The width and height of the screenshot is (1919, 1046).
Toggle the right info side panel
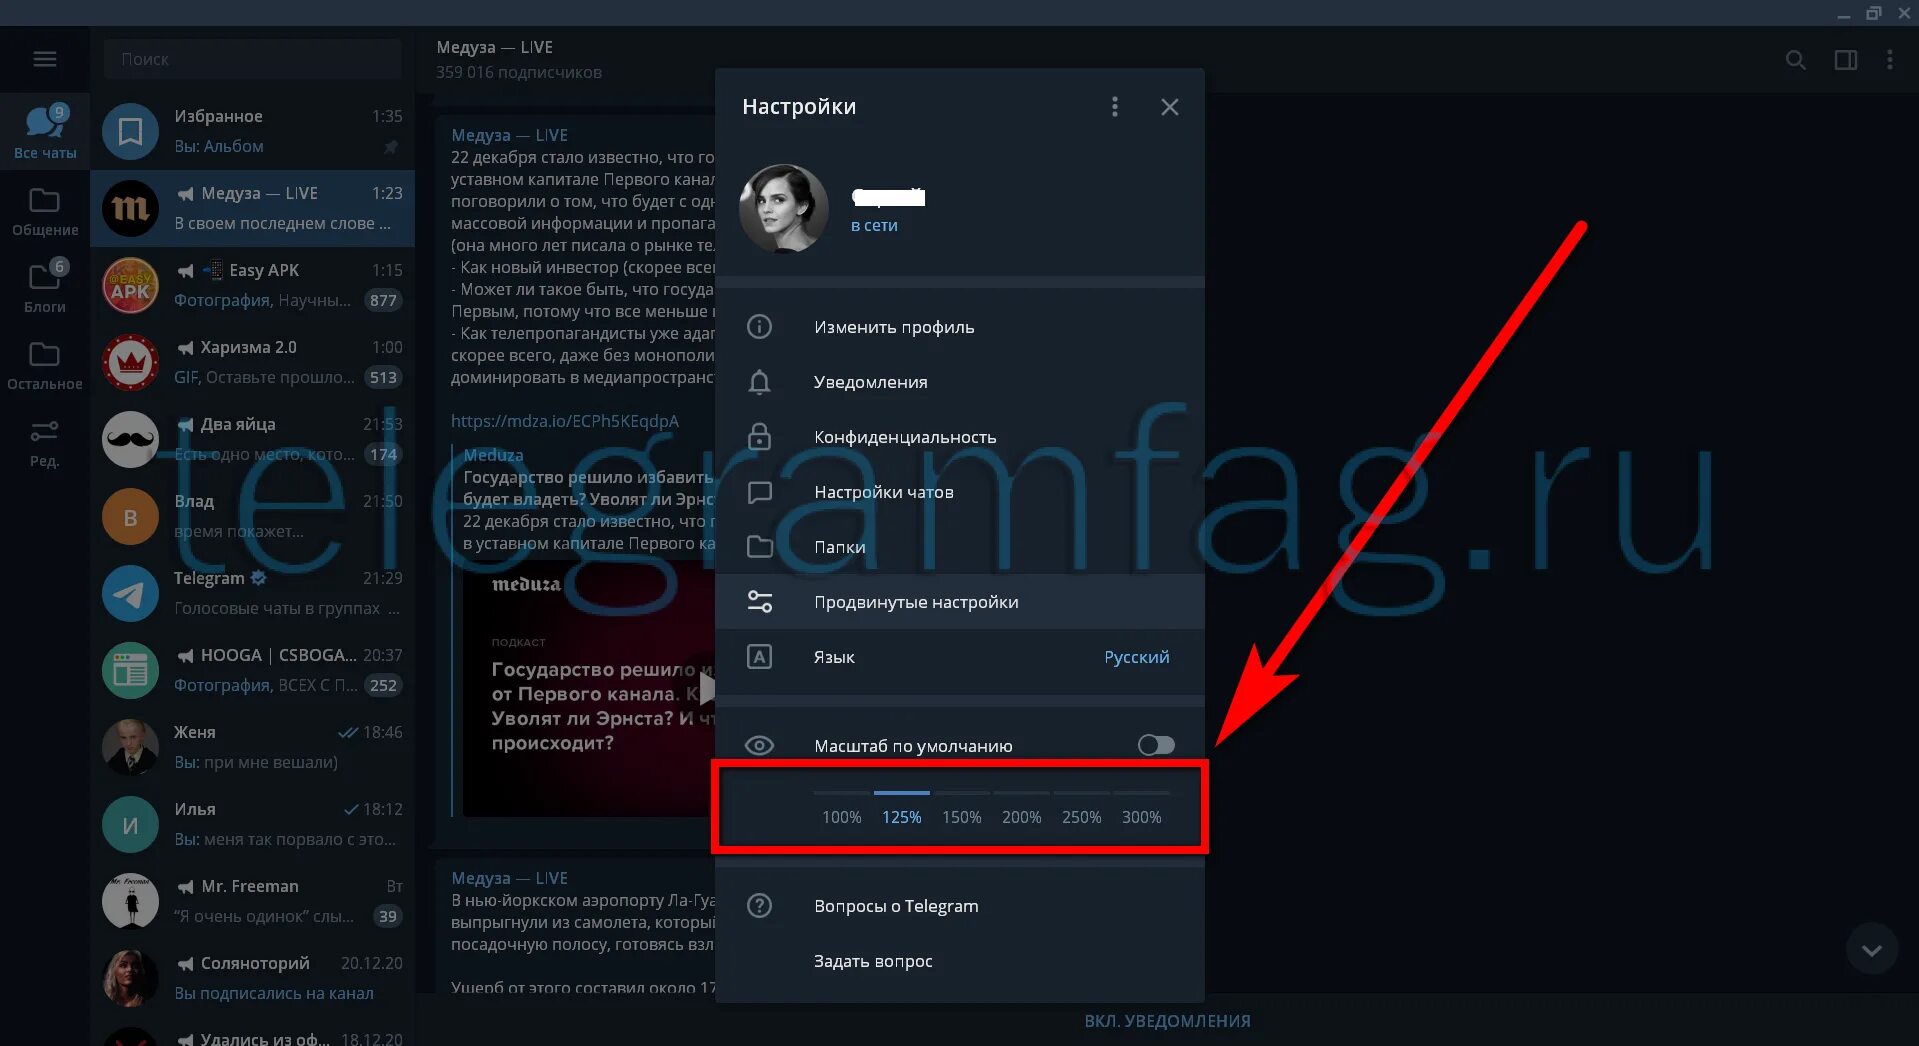coord(1846,60)
